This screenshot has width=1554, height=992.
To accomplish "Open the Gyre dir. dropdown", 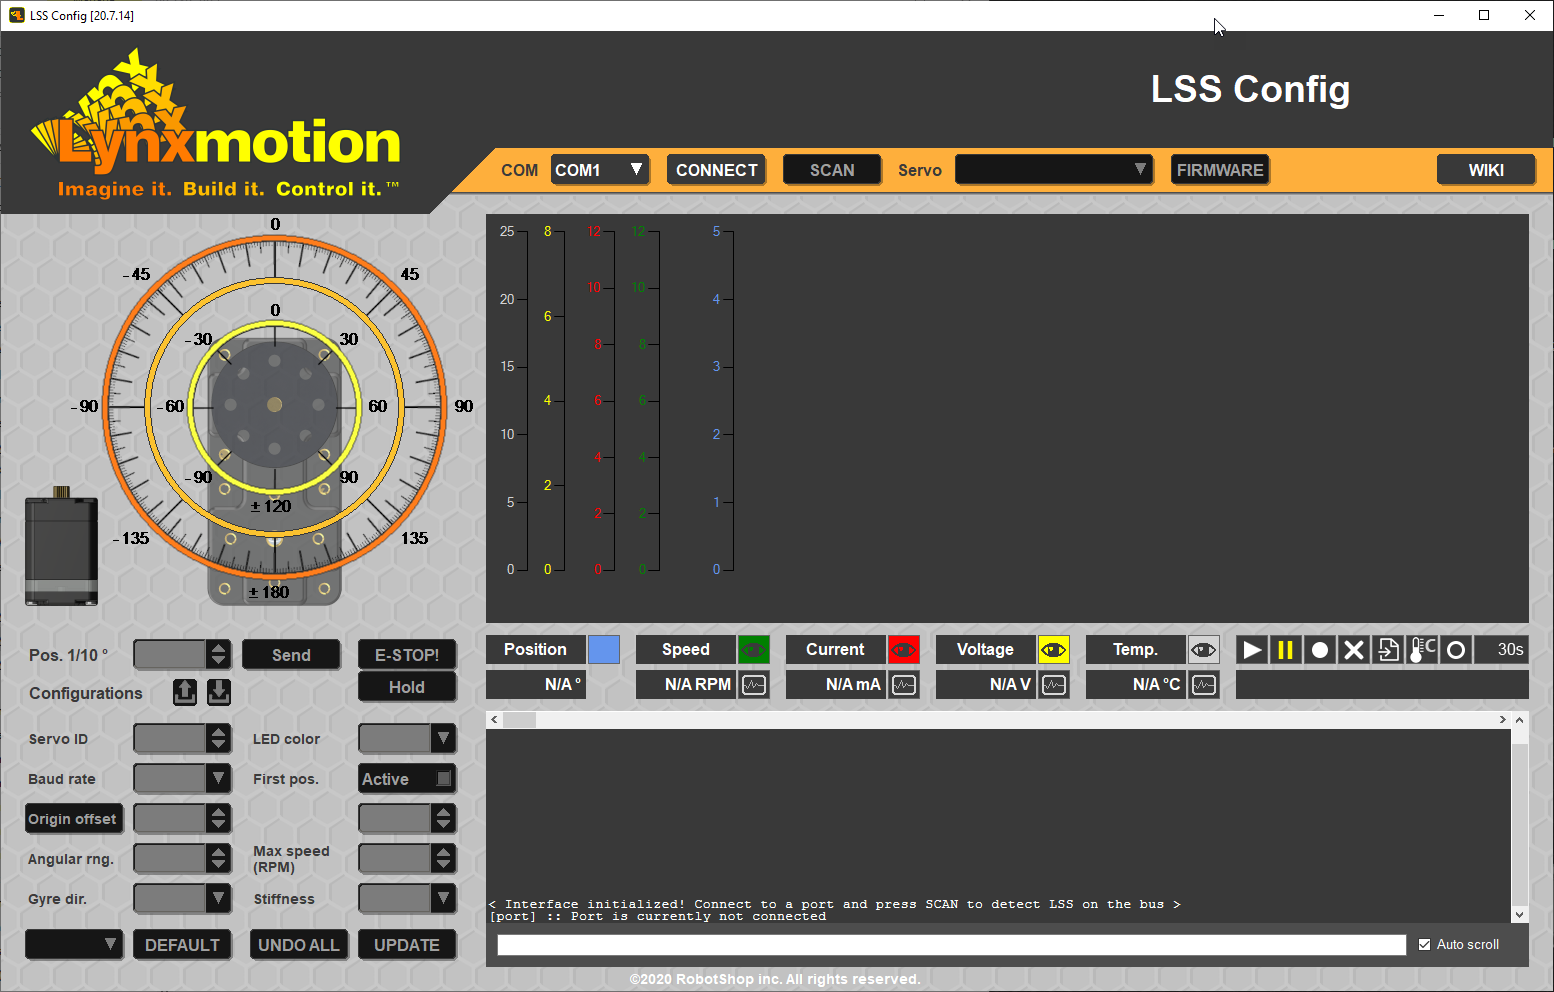I will (x=182, y=898).
